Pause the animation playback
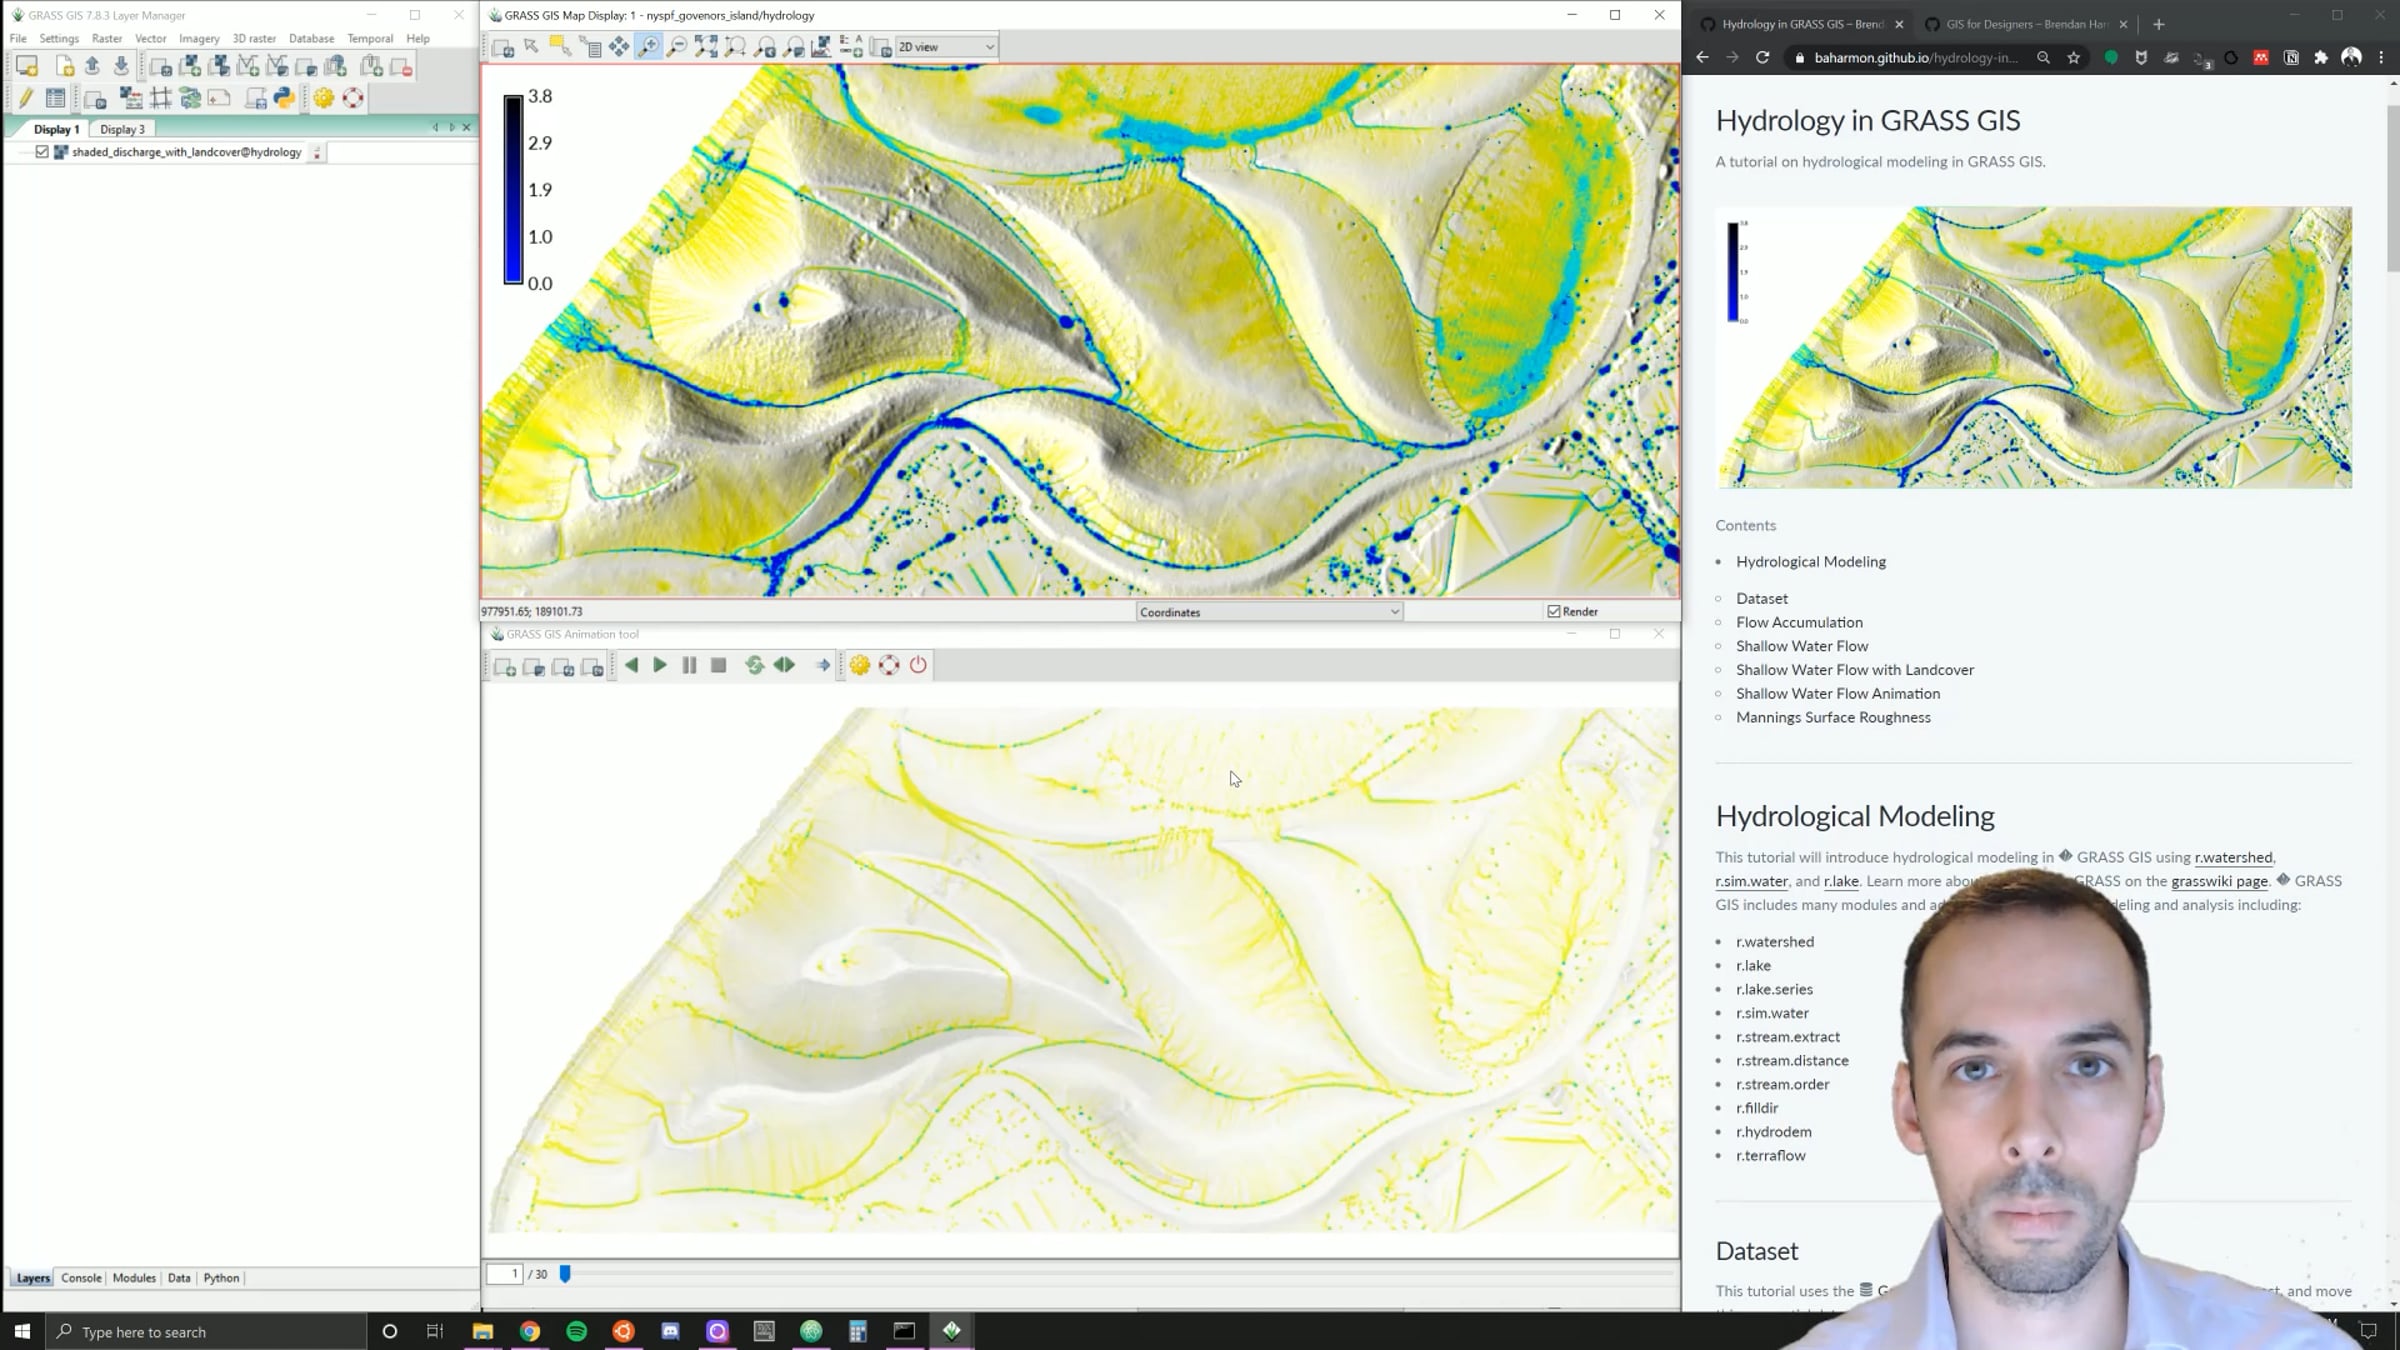Screen dimensions: 2400x1350 click(x=689, y=665)
